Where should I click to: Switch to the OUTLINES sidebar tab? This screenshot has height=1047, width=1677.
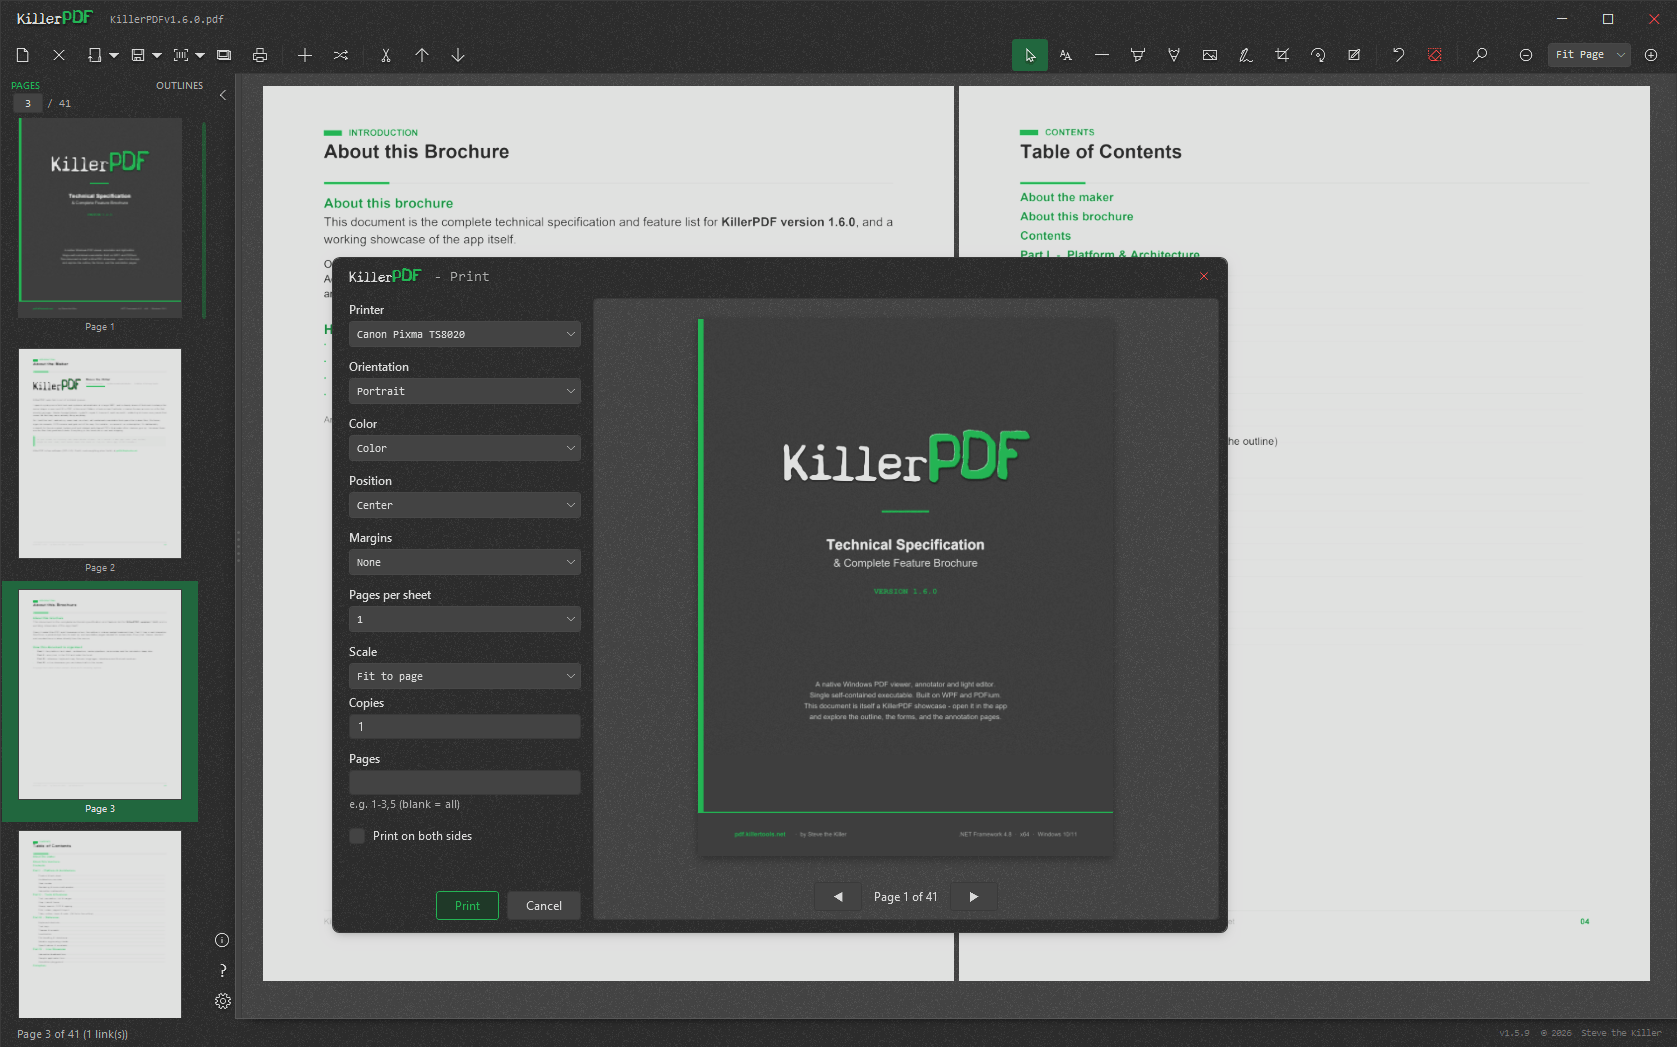point(179,86)
